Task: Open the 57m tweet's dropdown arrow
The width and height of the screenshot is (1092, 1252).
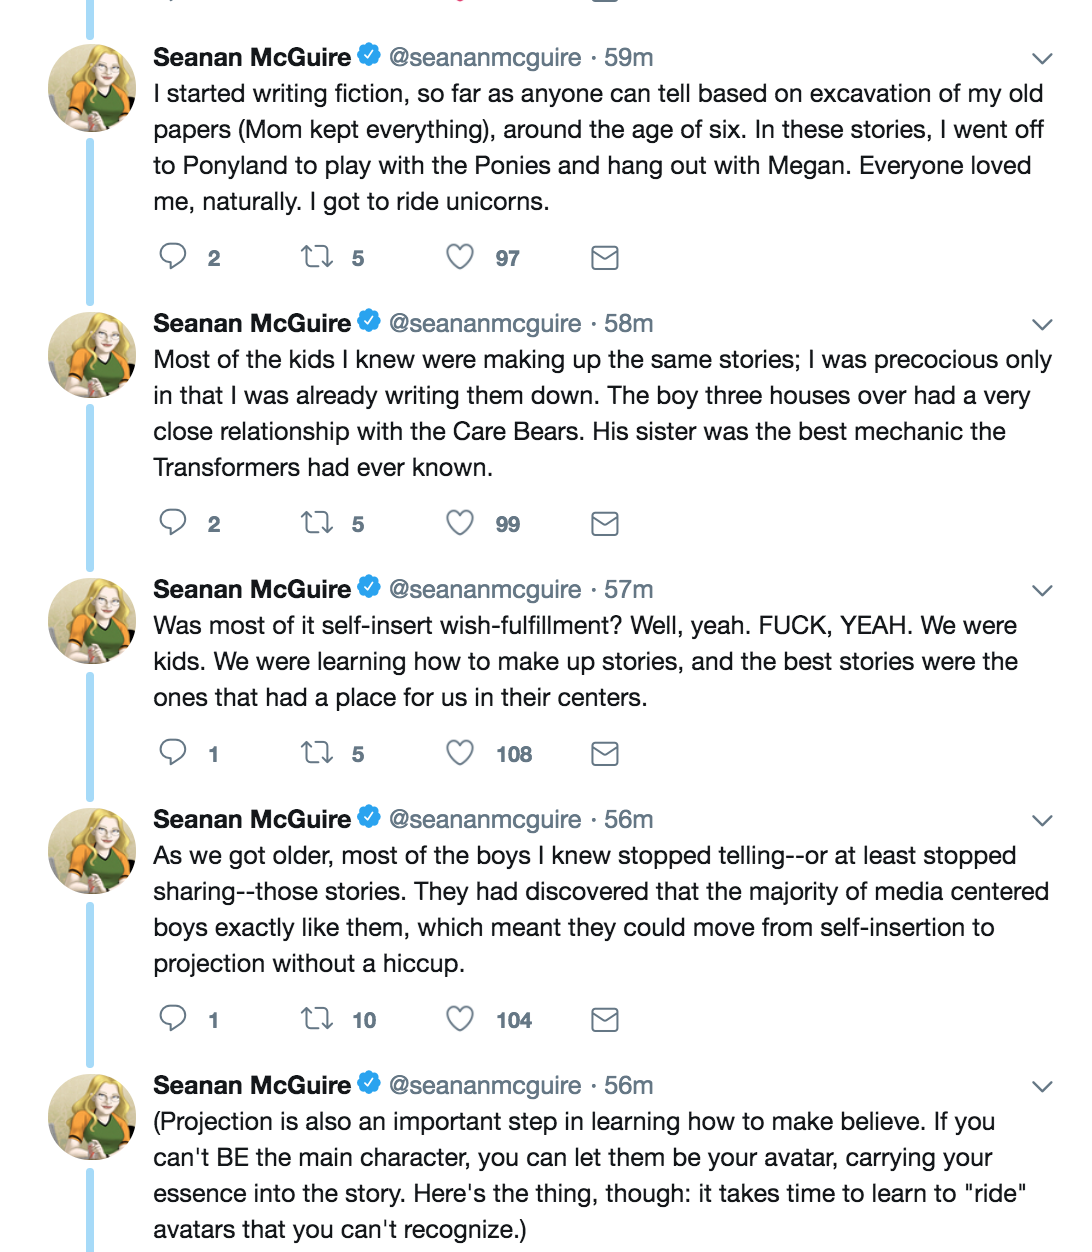Action: (x=1042, y=591)
